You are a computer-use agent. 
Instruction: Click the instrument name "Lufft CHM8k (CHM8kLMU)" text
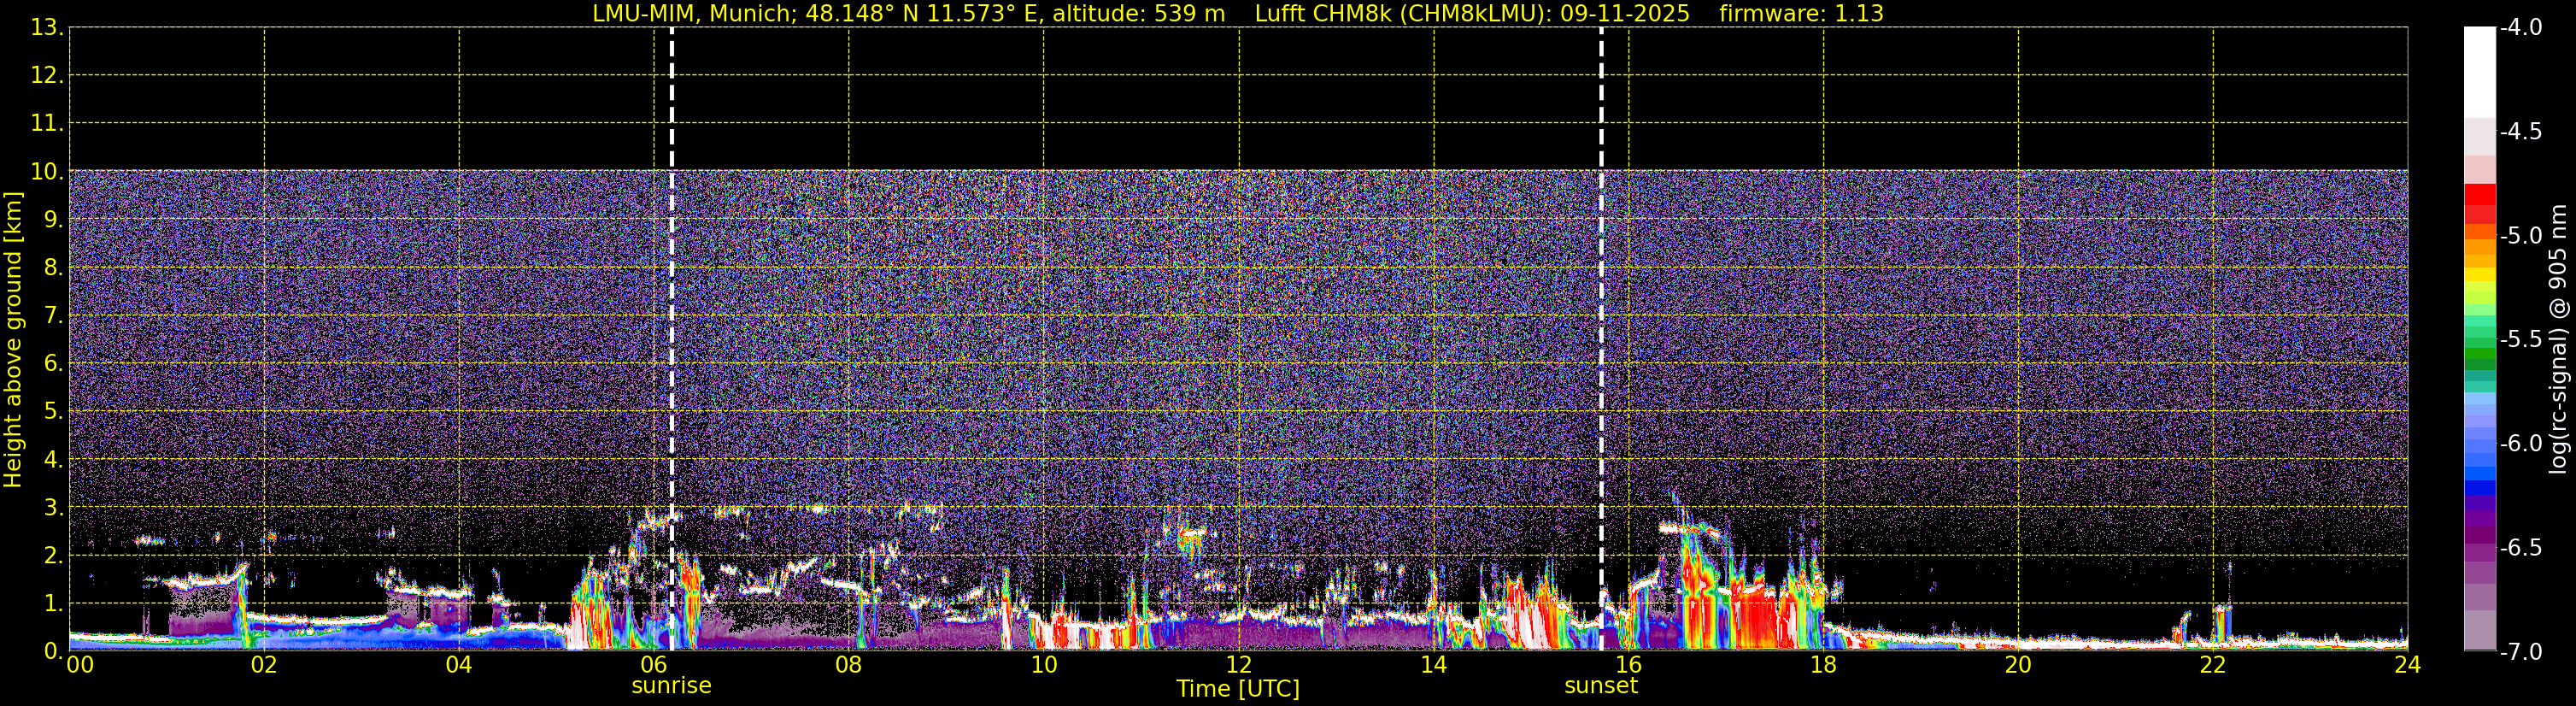coord(1403,13)
